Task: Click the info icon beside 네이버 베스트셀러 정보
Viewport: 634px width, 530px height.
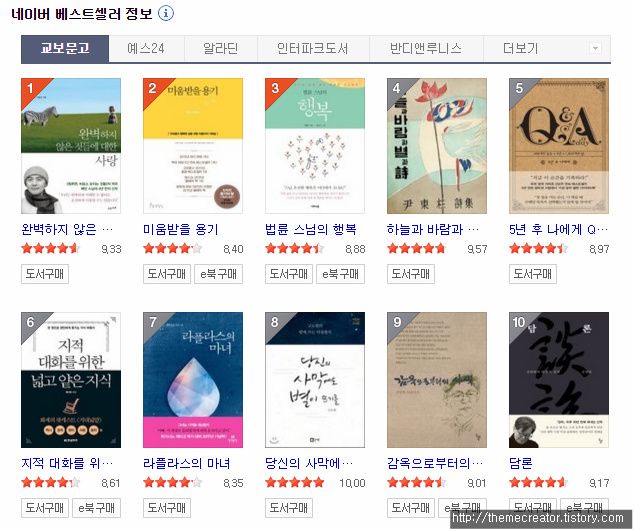Action: click(166, 13)
